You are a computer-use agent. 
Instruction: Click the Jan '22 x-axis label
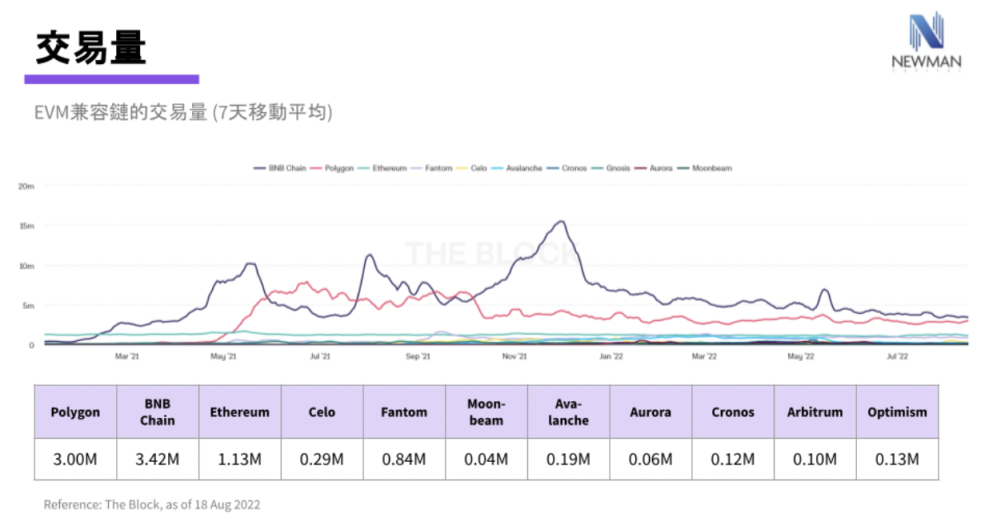[x=611, y=356]
